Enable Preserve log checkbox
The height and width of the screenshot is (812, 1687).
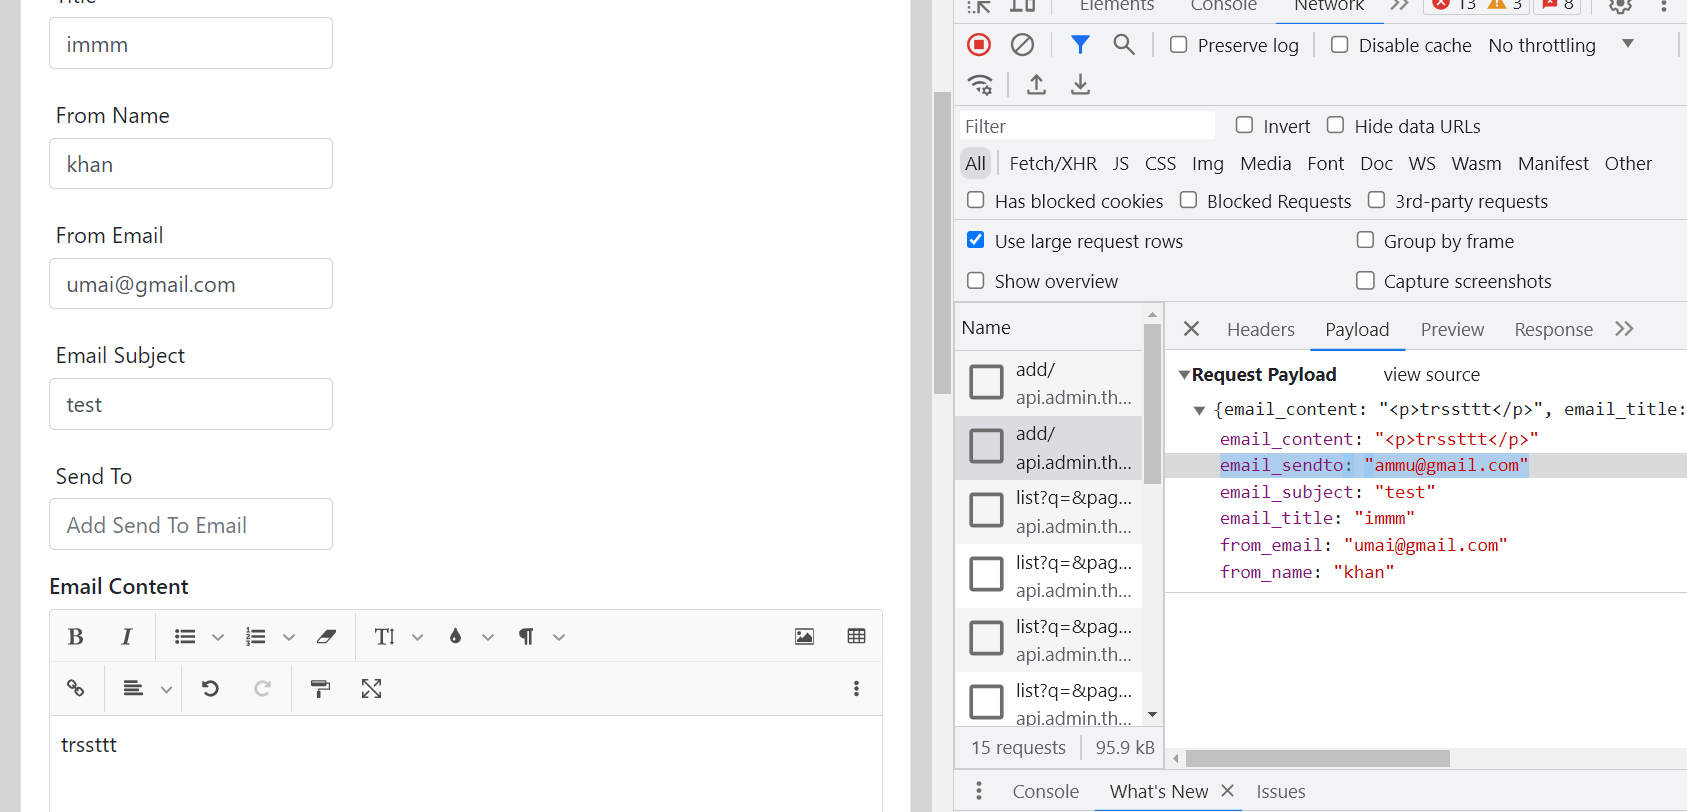click(x=1179, y=45)
